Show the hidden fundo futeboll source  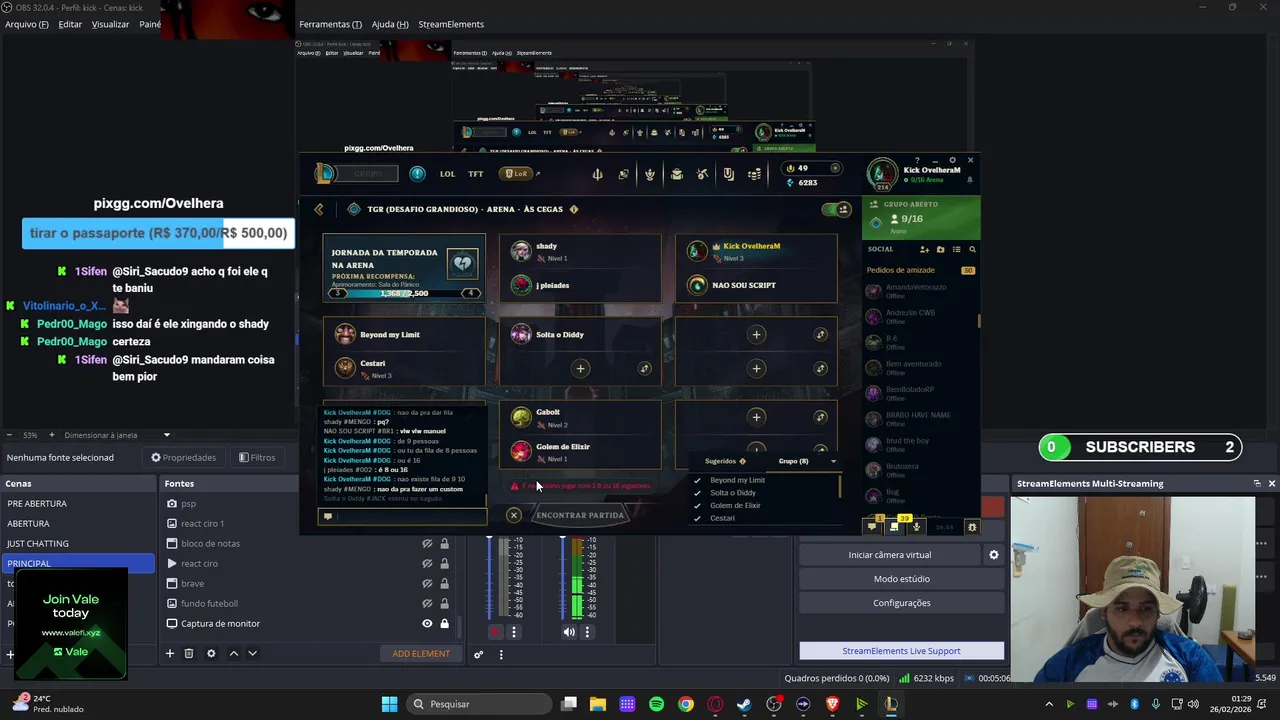tap(427, 603)
